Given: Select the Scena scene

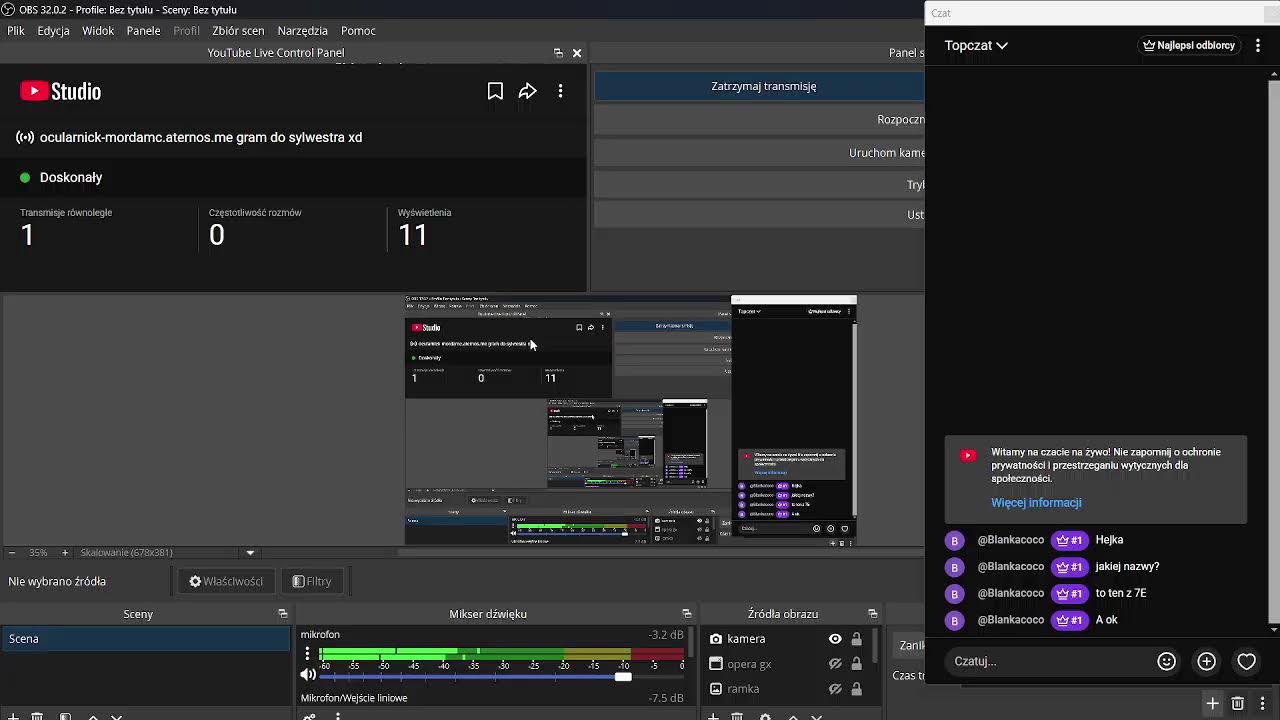Looking at the screenshot, I should click(x=145, y=639).
